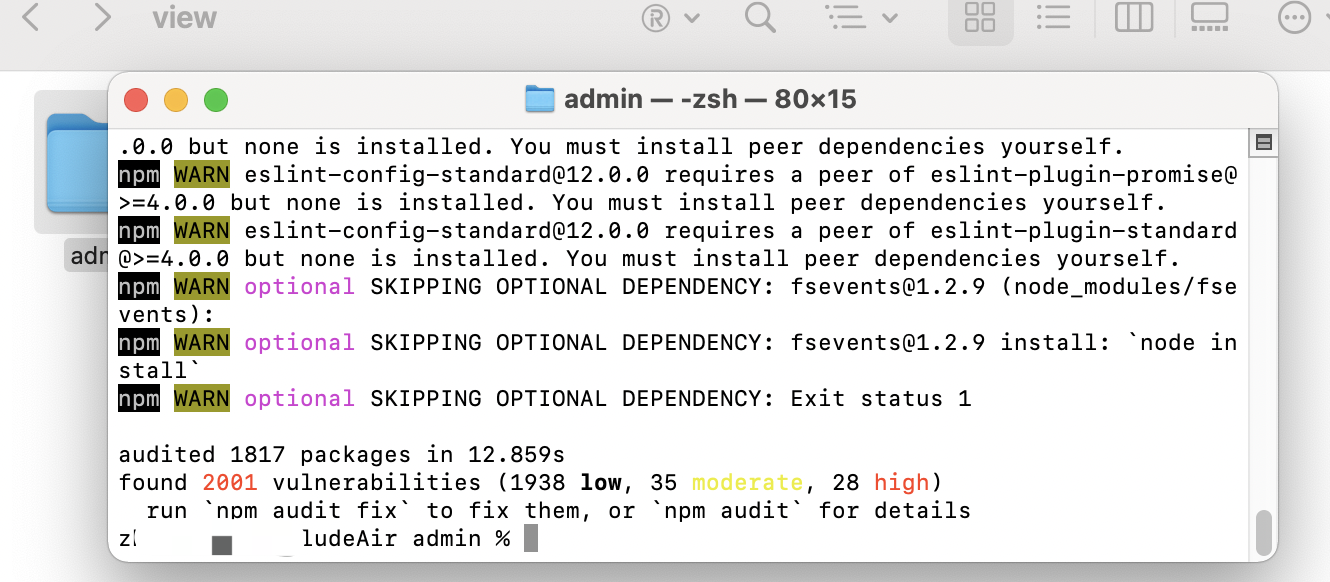1330x582 pixels.
Task: Zoom the Terminal with green button
Action: (216, 100)
